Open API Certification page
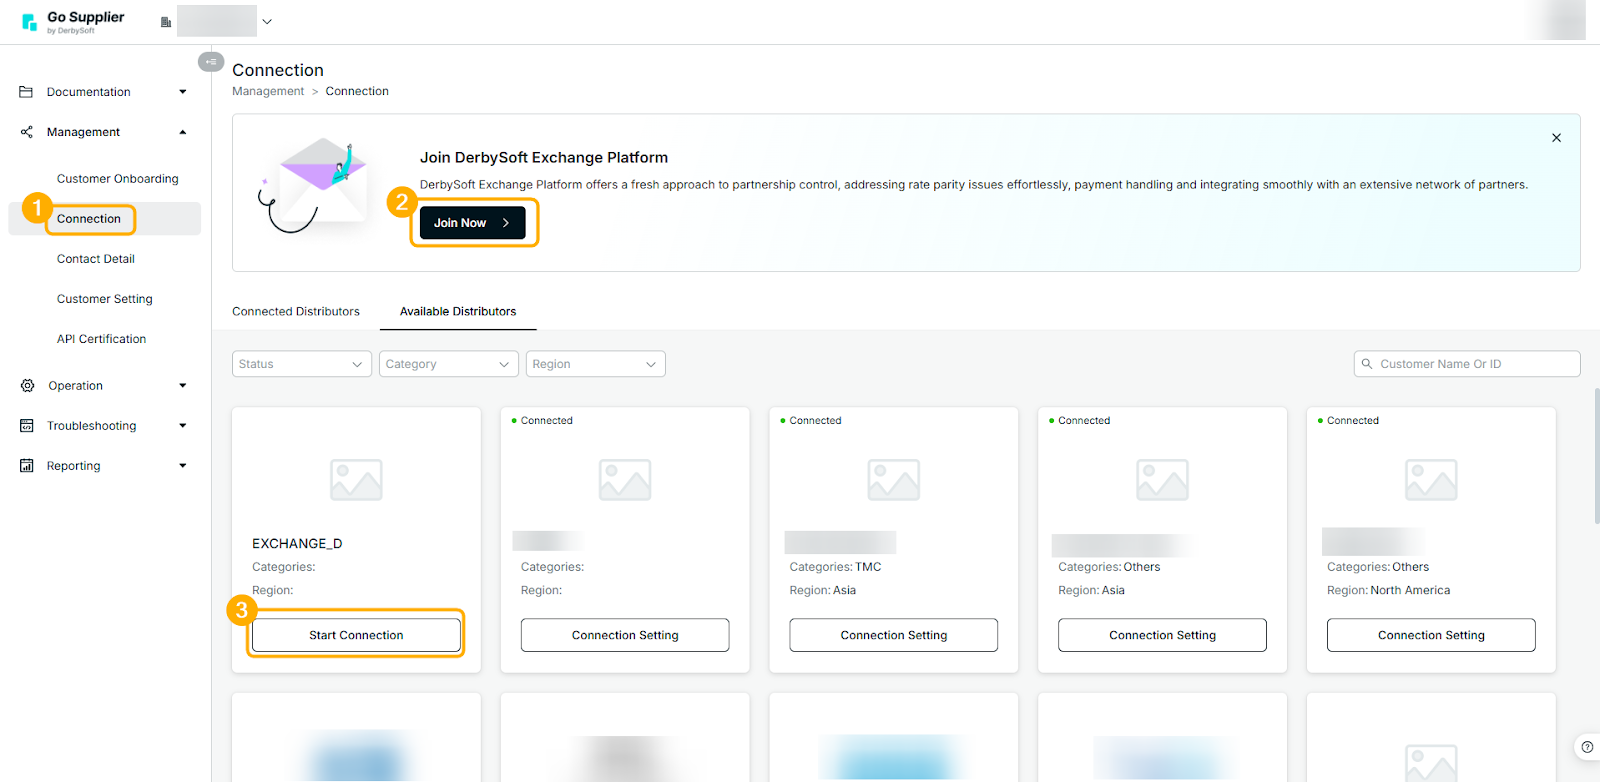The width and height of the screenshot is (1600, 782). coord(101,339)
